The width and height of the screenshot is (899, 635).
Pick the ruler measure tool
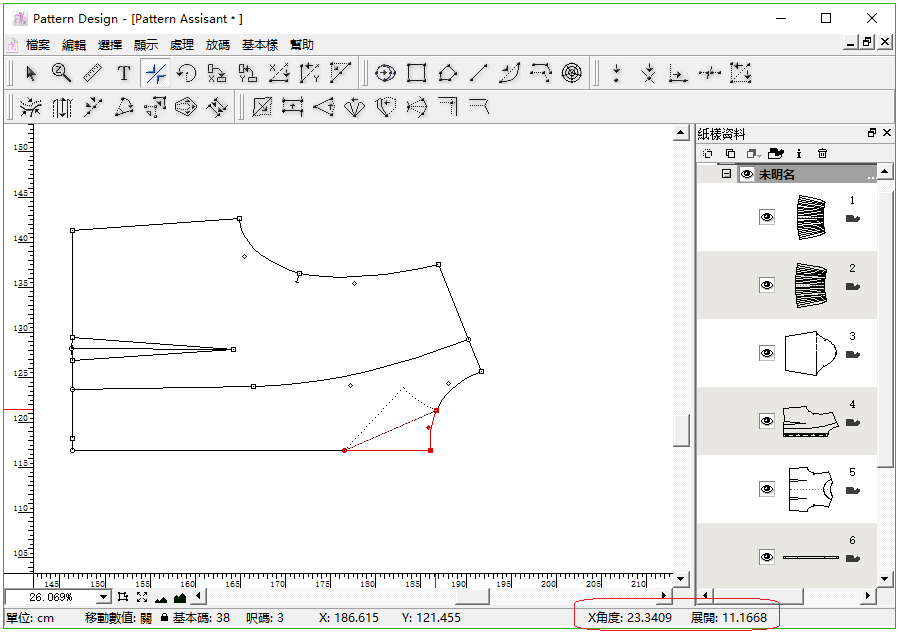click(92, 73)
